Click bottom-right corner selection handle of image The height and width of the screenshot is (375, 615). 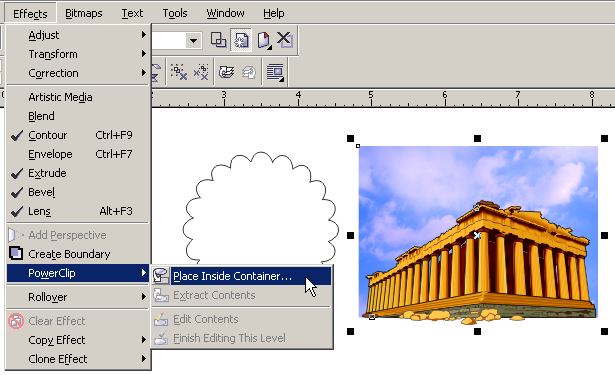[604, 331]
